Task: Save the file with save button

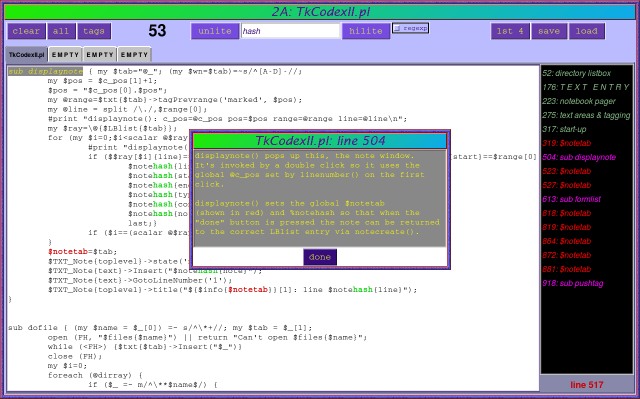Action: coord(549,31)
